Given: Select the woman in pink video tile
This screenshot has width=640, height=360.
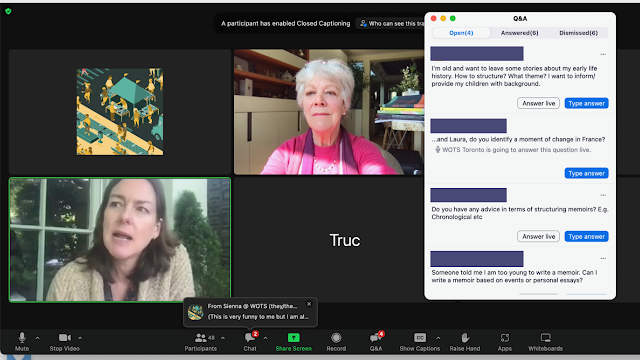Looking at the screenshot, I should pyautogui.click(x=329, y=112).
